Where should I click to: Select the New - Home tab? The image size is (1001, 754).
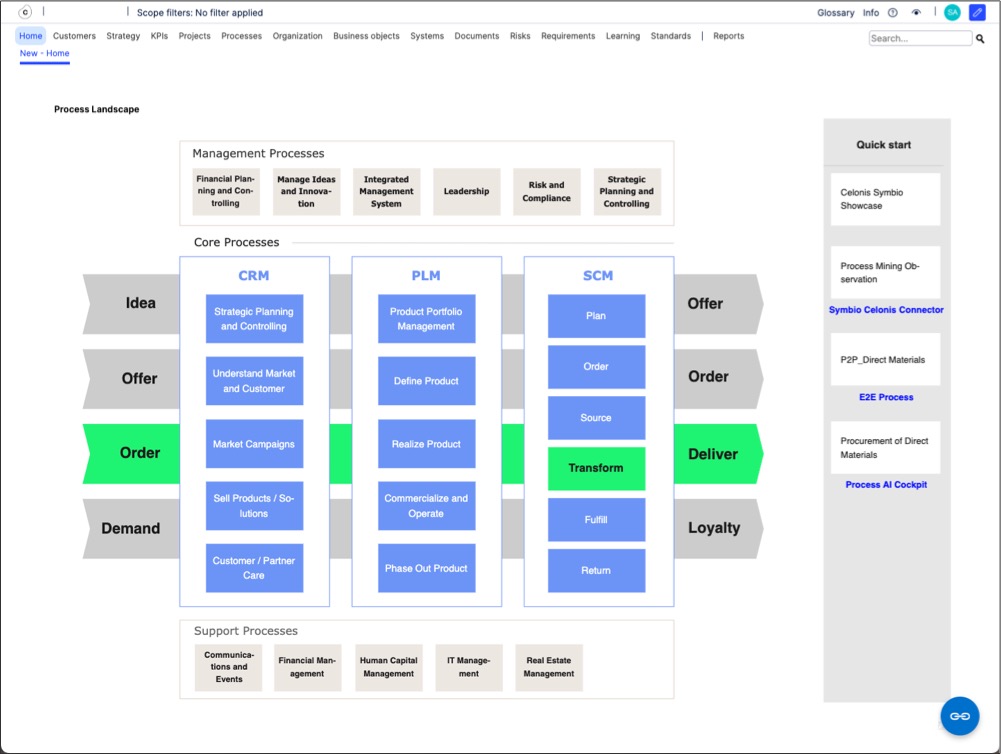(x=45, y=54)
